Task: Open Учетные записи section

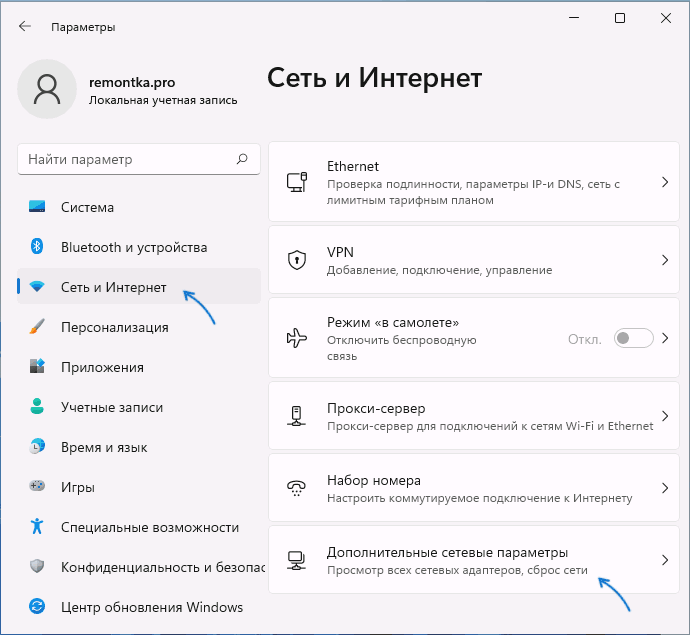Action: (x=139, y=407)
